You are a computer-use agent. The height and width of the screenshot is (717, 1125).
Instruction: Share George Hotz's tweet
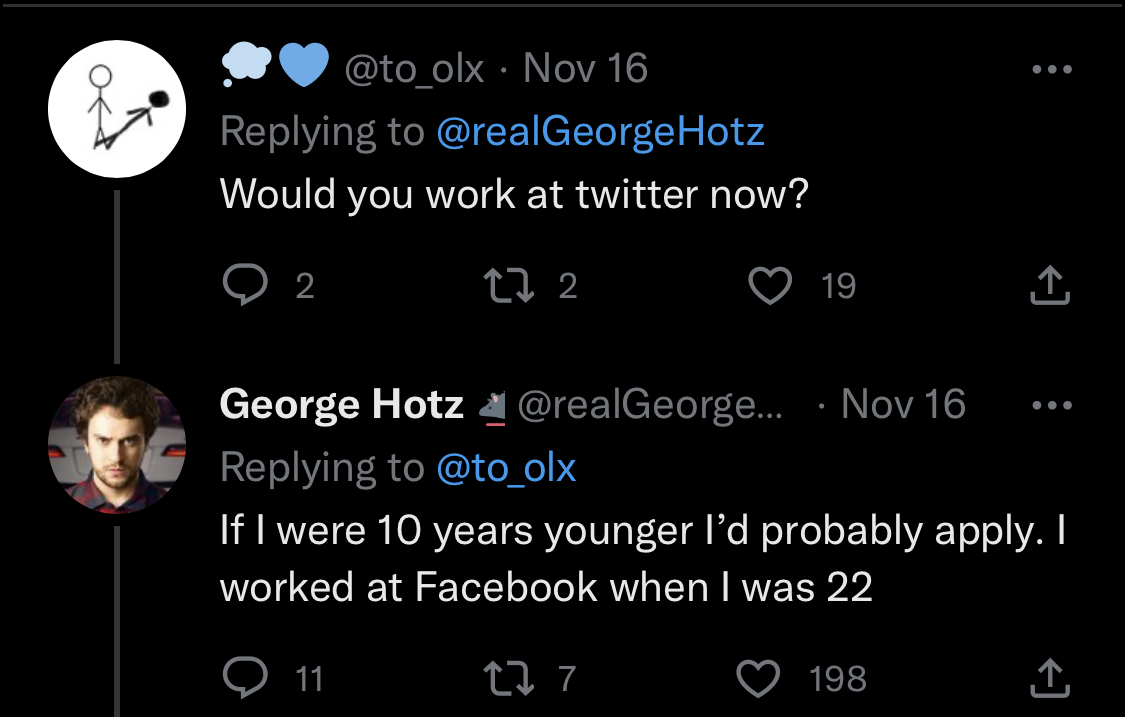point(1050,680)
